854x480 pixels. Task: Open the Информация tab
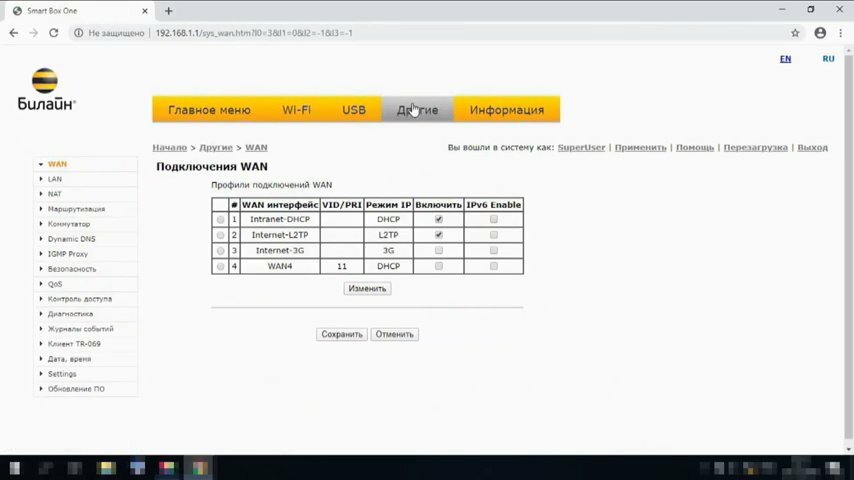(x=507, y=110)
